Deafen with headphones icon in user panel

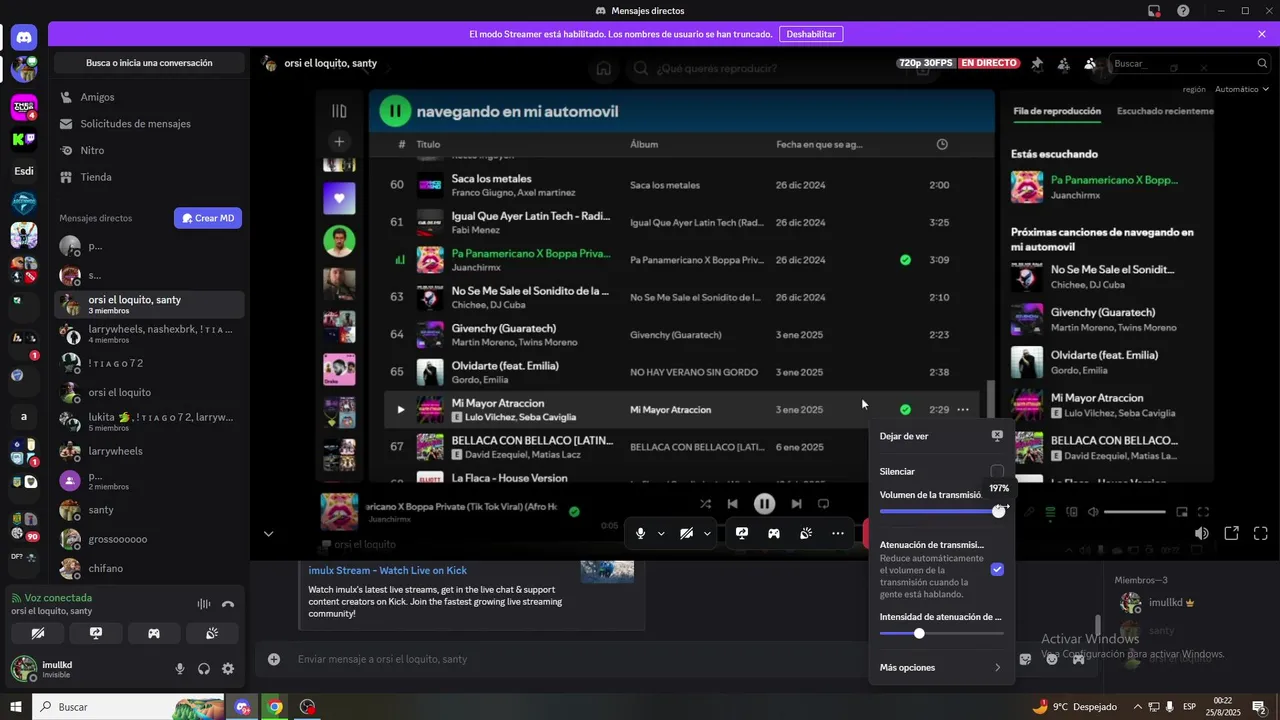[x=204, y=669]
